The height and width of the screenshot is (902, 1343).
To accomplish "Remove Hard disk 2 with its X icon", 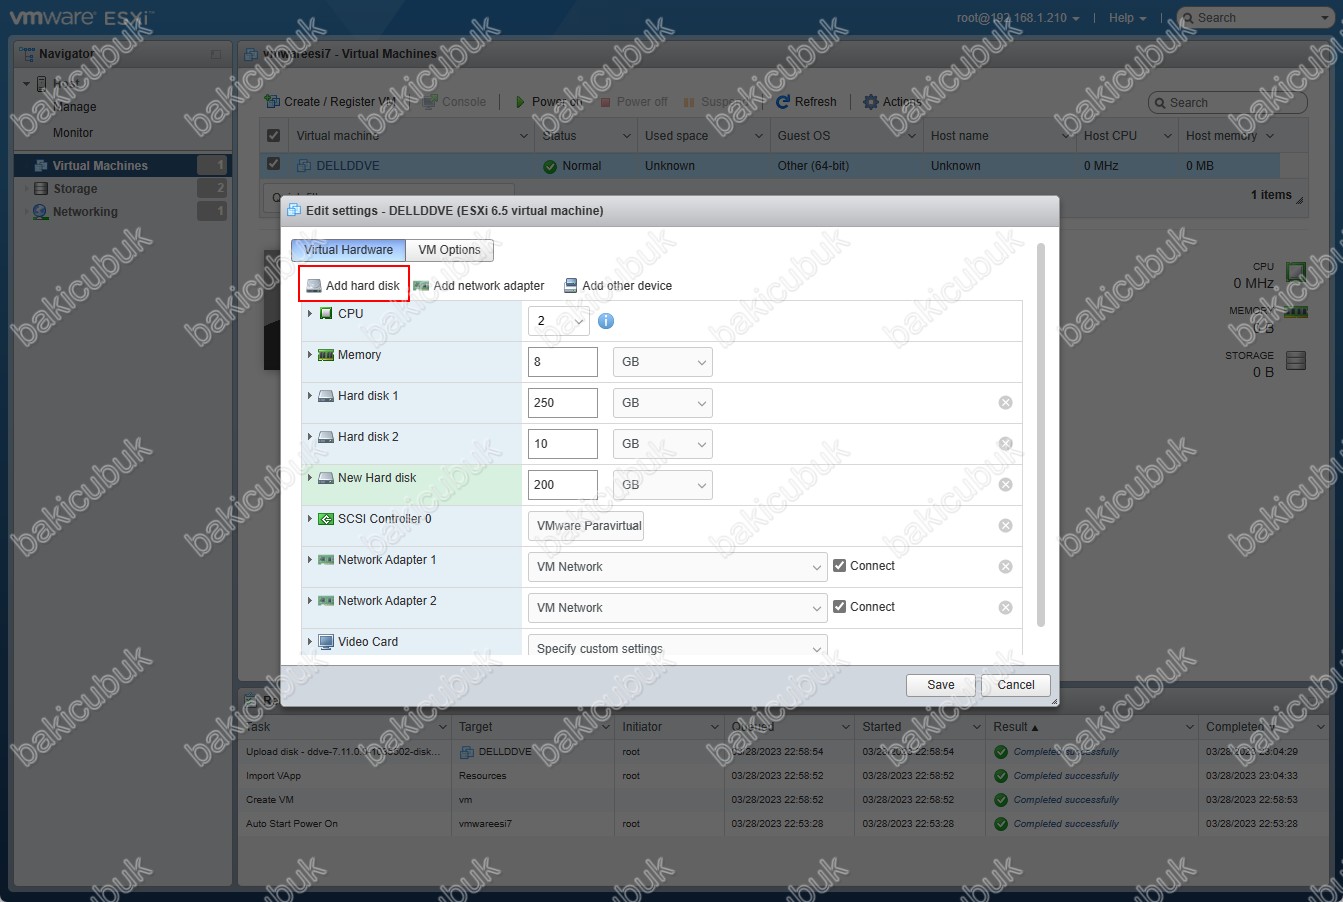I will click(x=1005, y=443).
